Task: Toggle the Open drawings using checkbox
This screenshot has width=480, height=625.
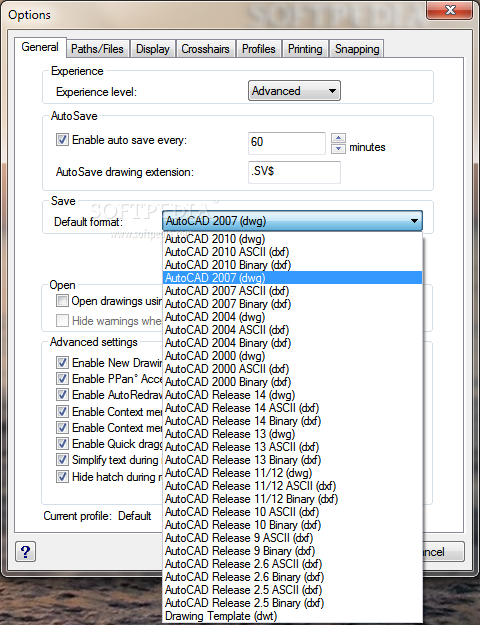Action: click(x=62, y=301)
